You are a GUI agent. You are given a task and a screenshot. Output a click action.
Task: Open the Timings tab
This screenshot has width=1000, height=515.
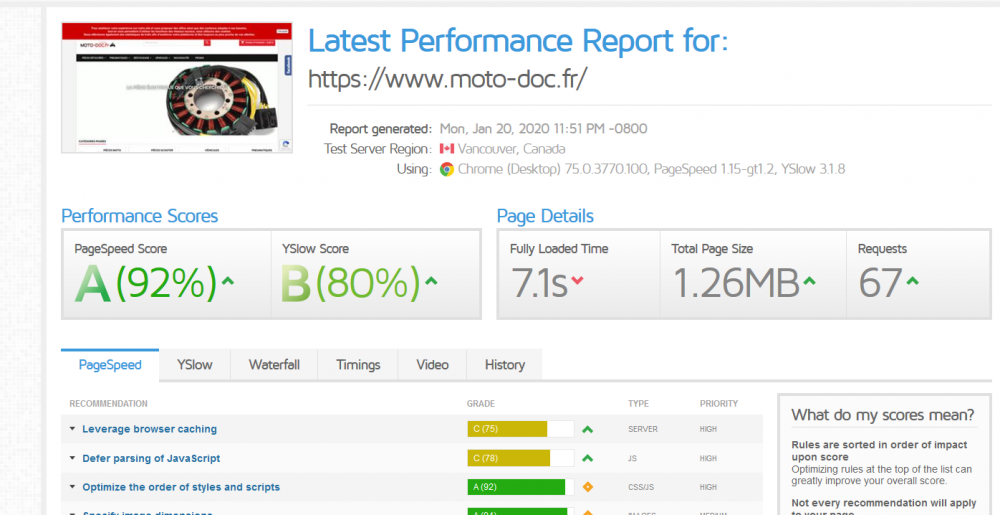358,365
